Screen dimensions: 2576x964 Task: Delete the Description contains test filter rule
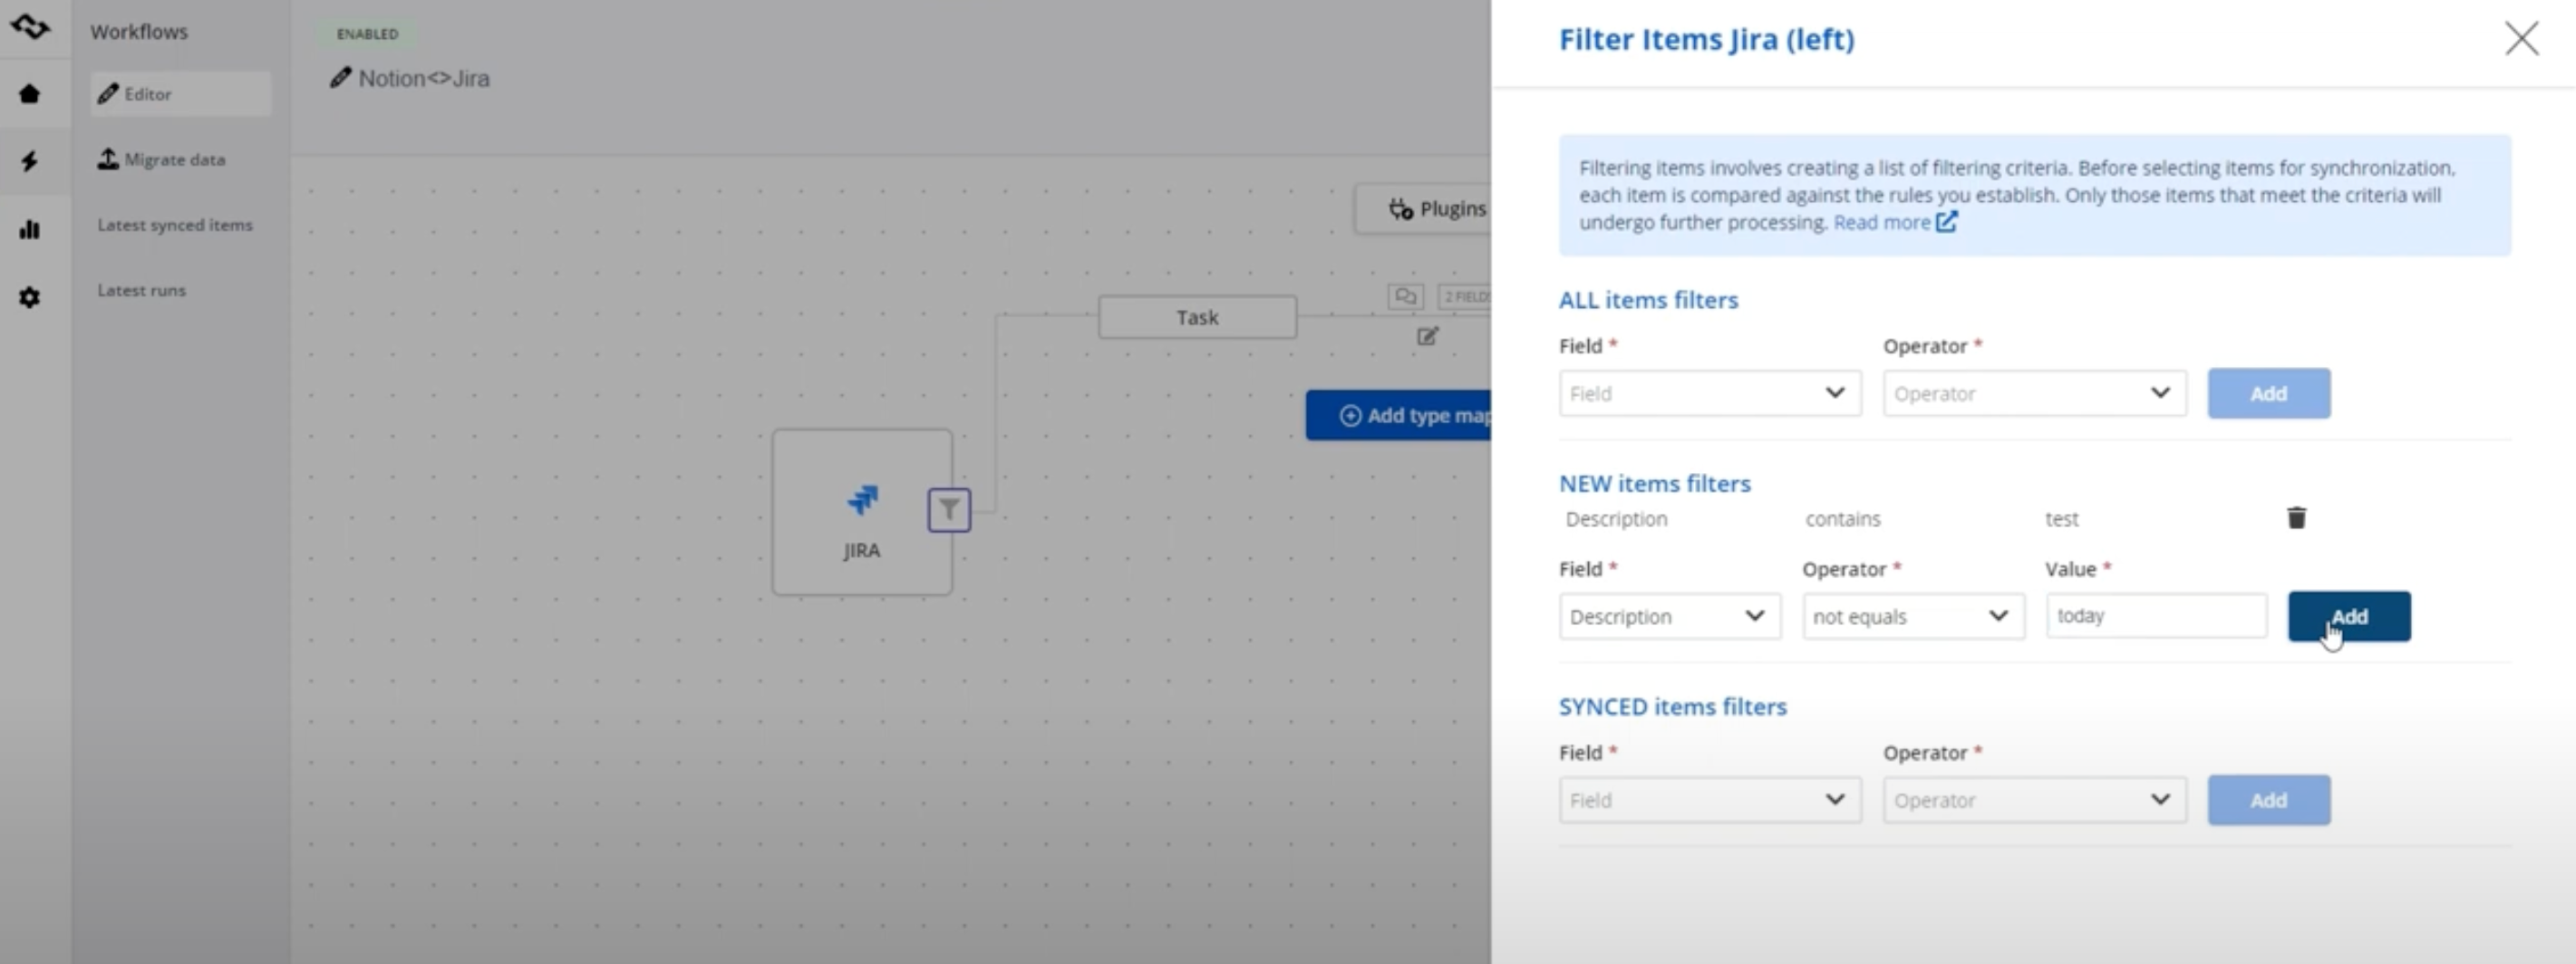point(2296,517)
